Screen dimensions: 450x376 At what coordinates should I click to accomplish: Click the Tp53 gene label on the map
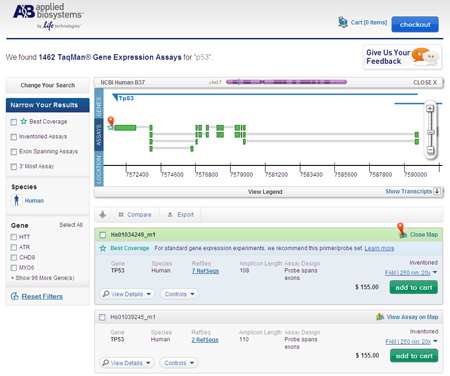click(x=126, y=98)
